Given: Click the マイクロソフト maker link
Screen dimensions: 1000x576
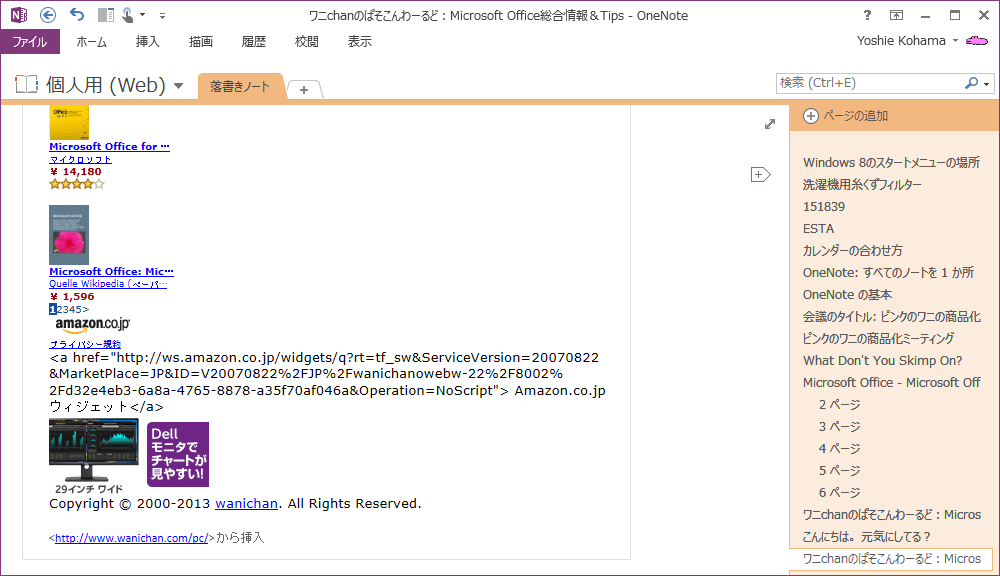Looking at the screenshot, I should (80, 159).
